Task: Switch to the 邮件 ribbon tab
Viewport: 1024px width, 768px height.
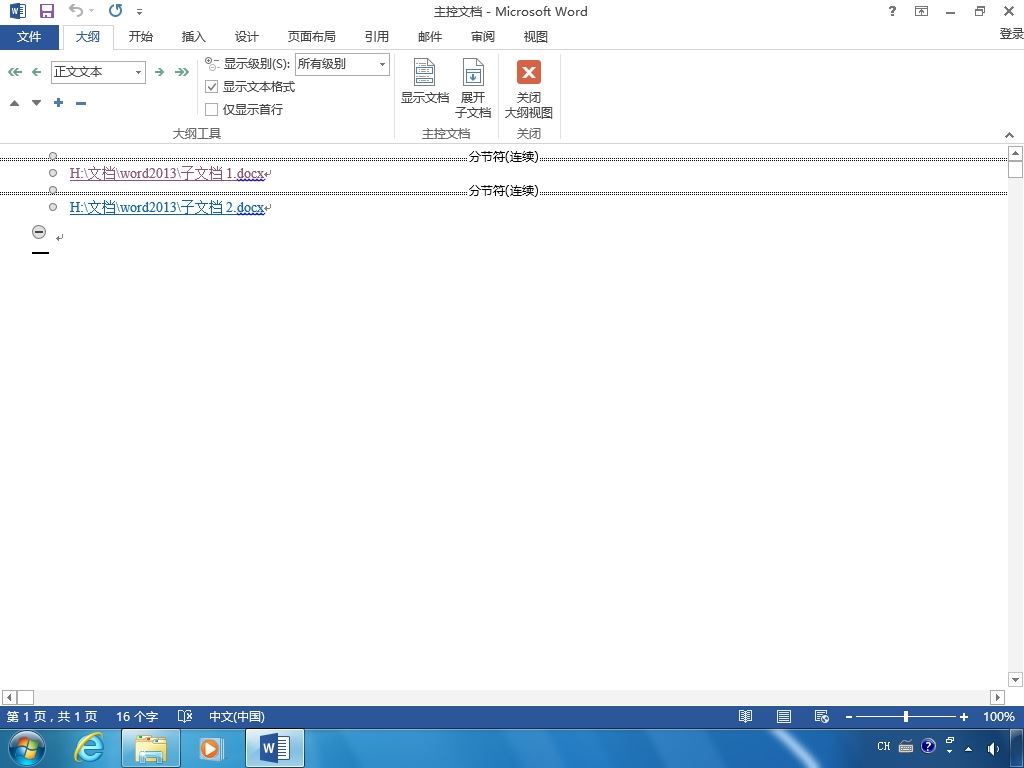Action: point(430,37)
